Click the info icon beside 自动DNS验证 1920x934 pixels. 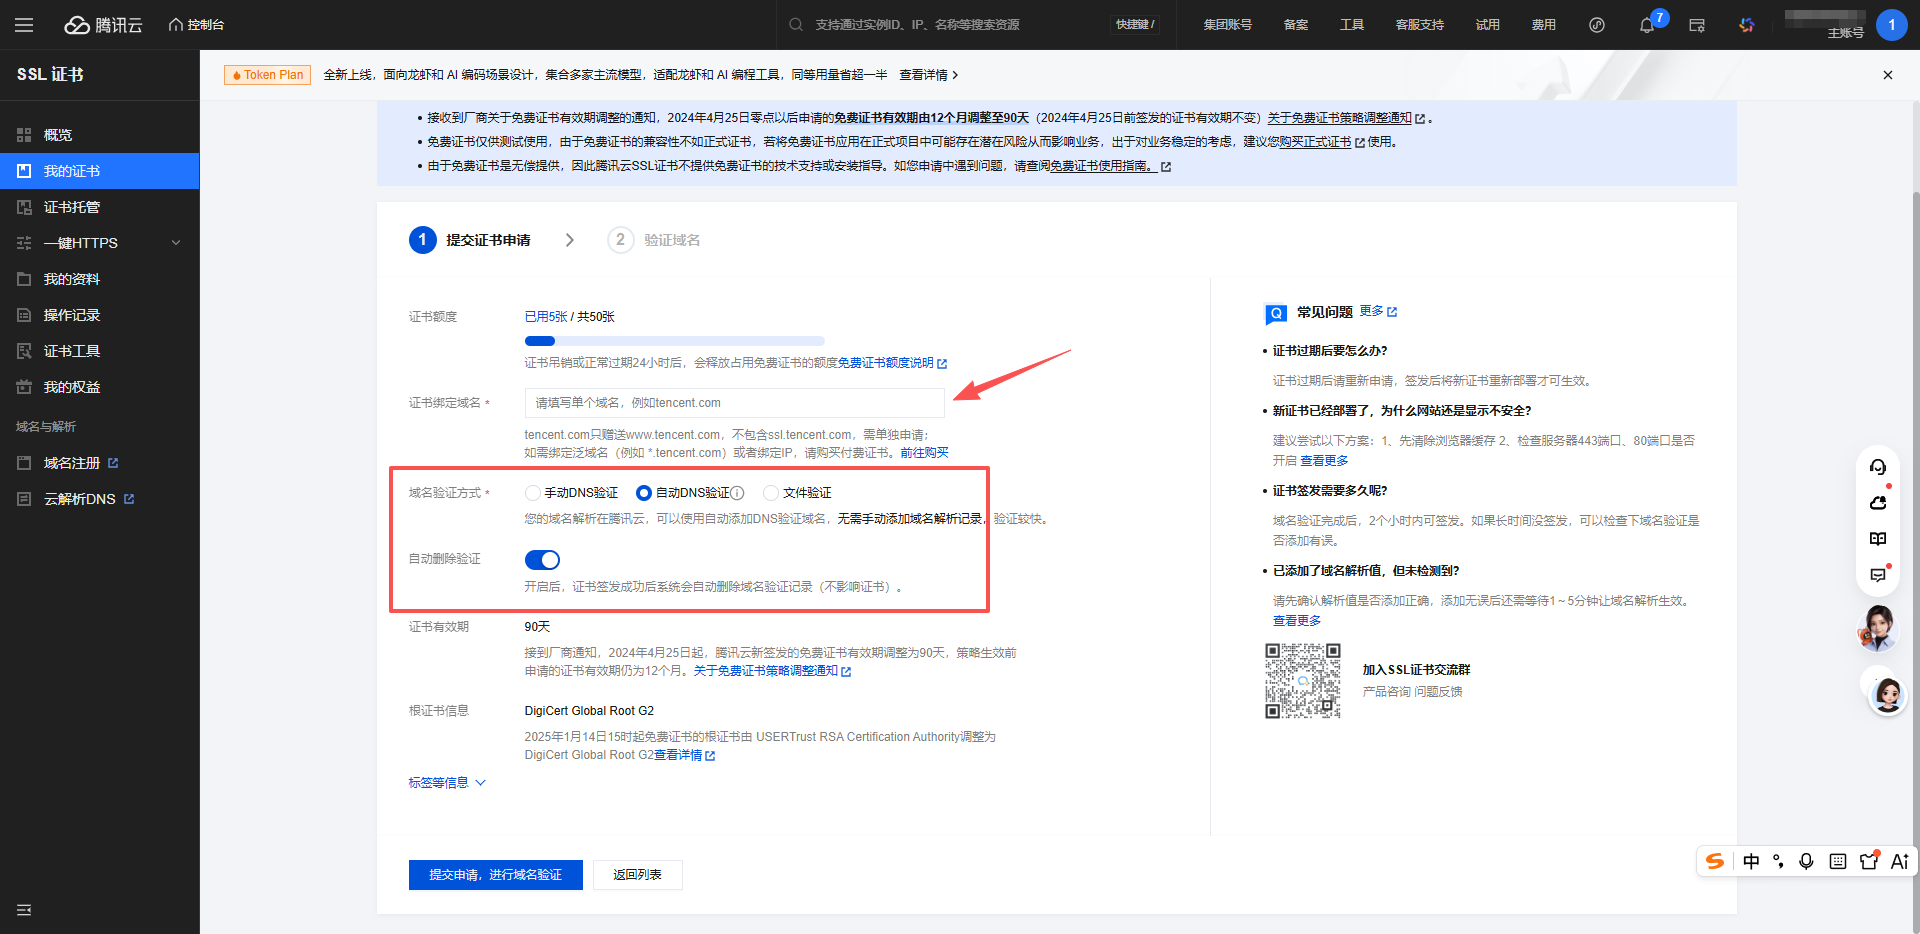pos(738,493)
